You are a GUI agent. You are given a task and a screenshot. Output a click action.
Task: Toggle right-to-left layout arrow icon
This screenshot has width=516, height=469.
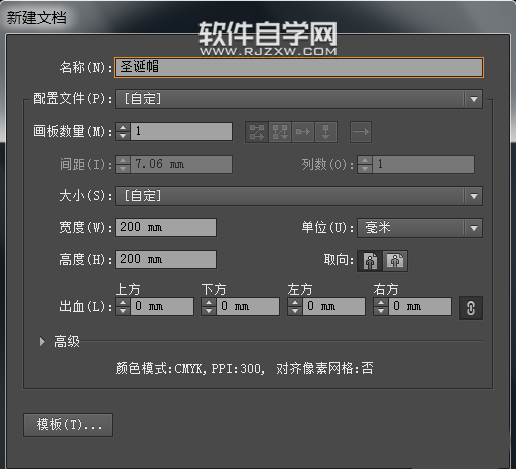point(361,132)
